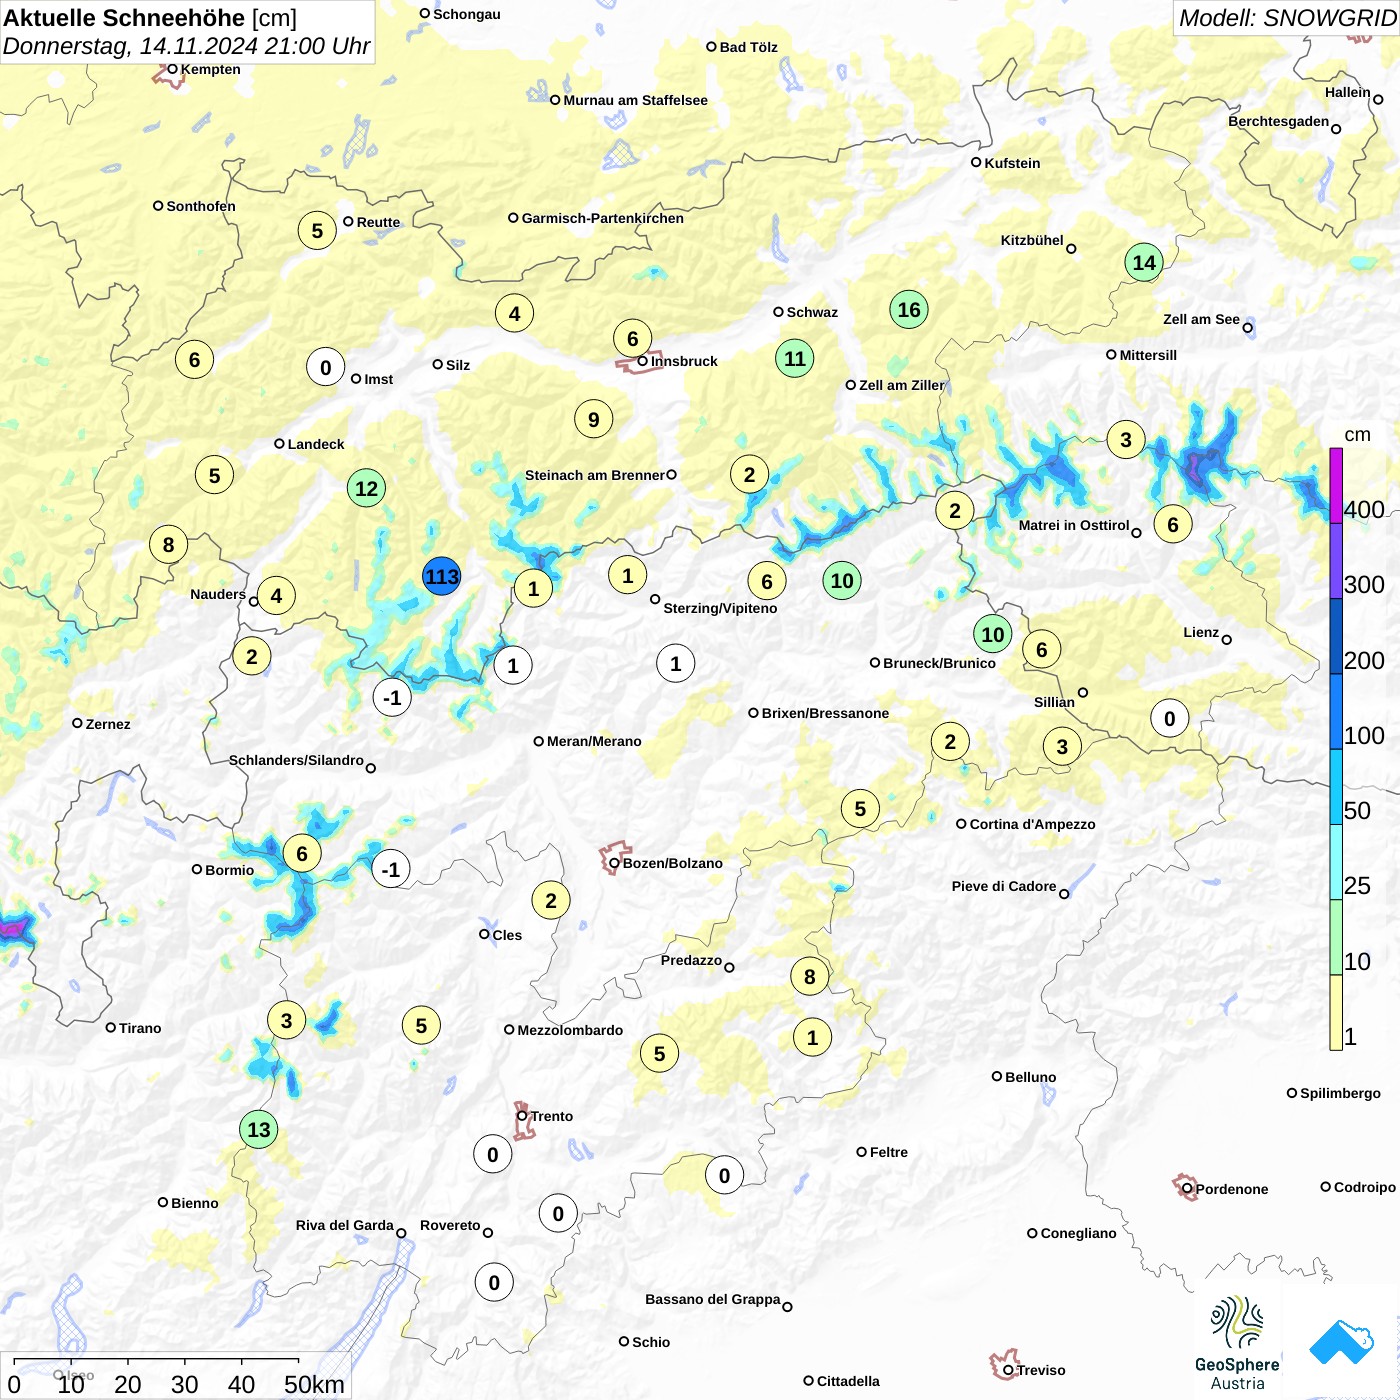The image size is (1400, 1400).
Task: Click the Sterzing/Vipiteno label
Action: (x=720, y=608)
